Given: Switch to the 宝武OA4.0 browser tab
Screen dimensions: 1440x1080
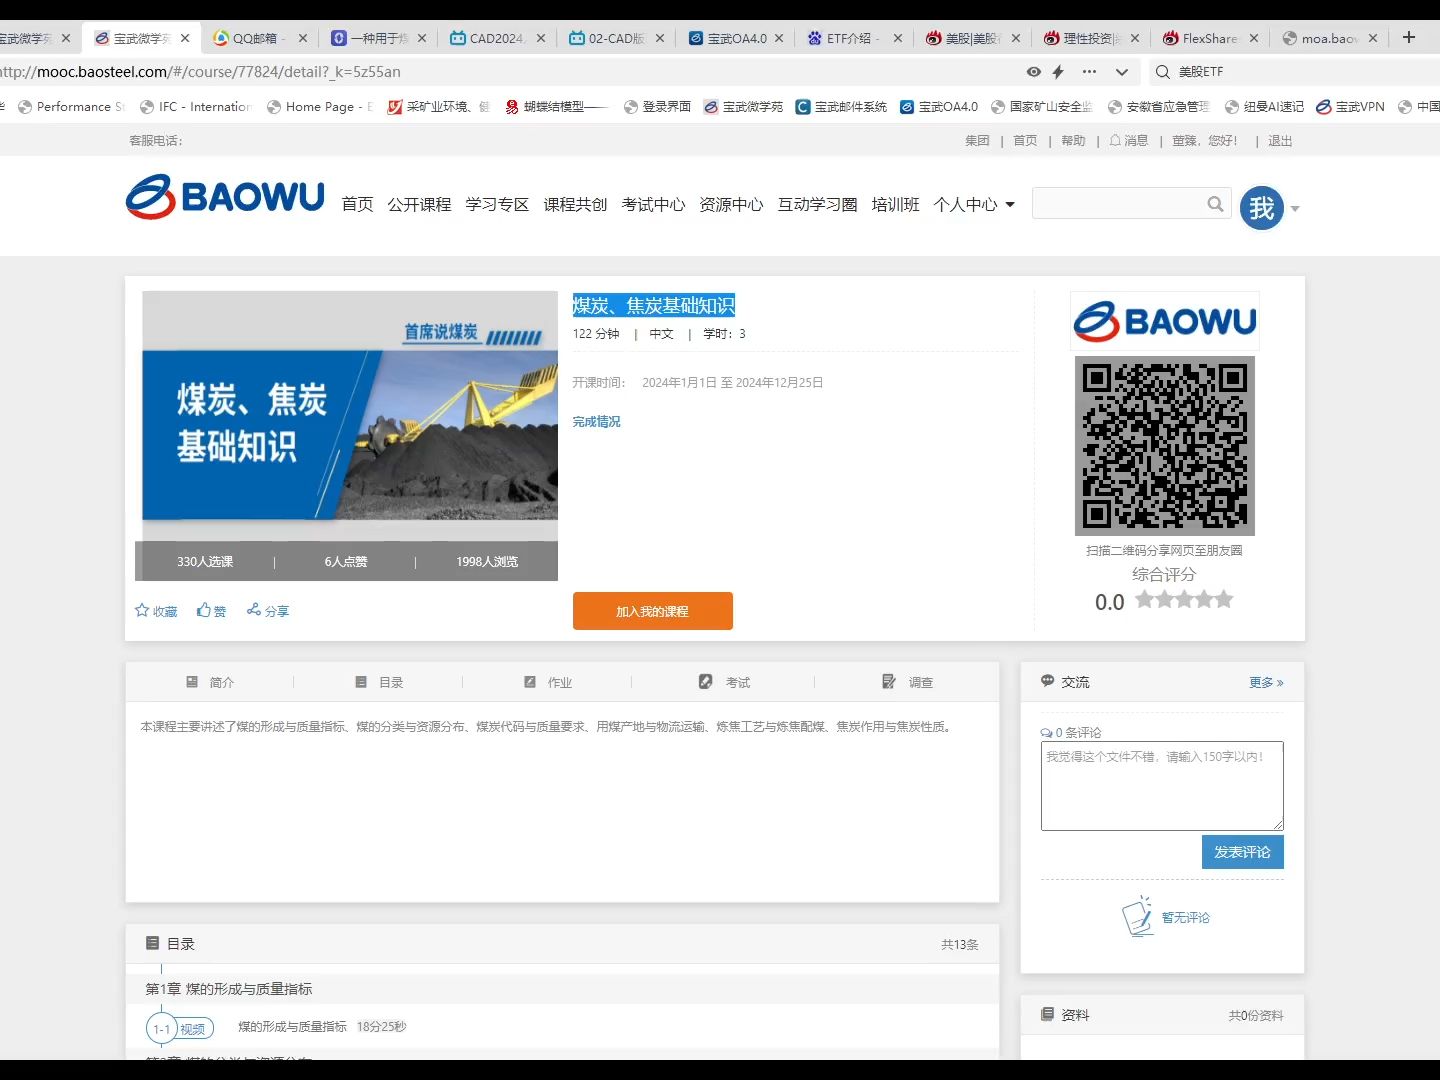Looking at the screenshot, I should pos(734,38).
